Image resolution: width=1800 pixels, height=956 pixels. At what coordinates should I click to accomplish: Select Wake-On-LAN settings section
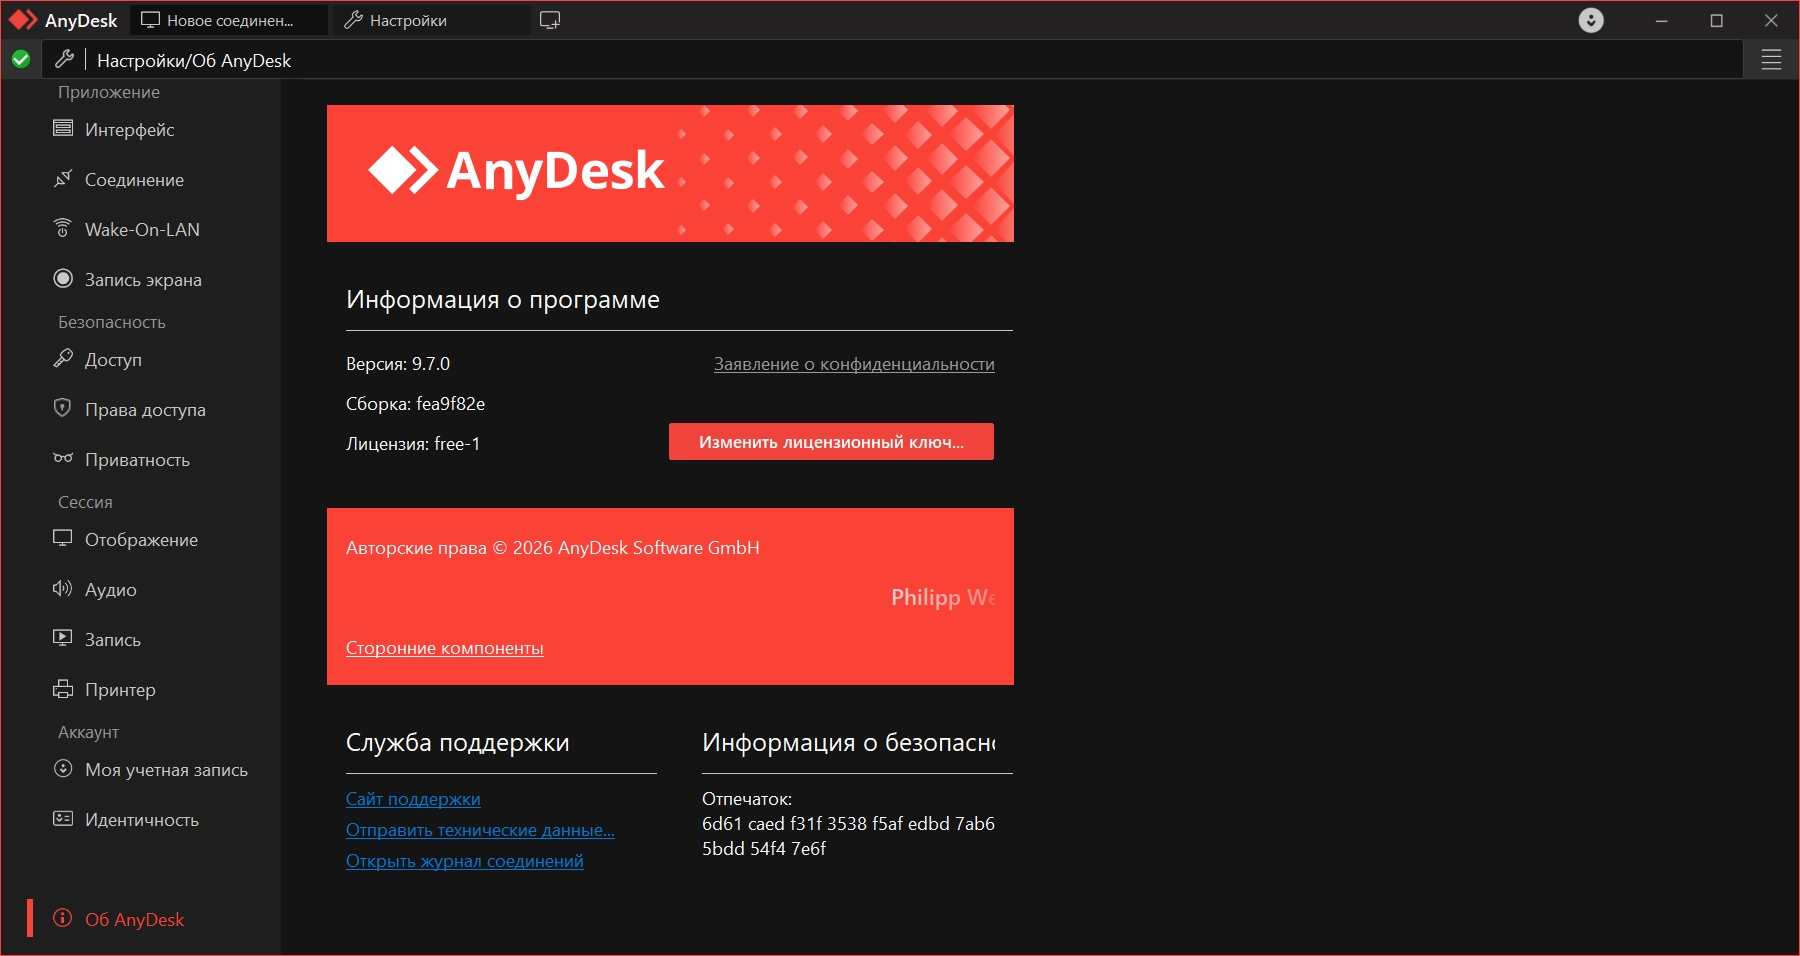[141, 230]
